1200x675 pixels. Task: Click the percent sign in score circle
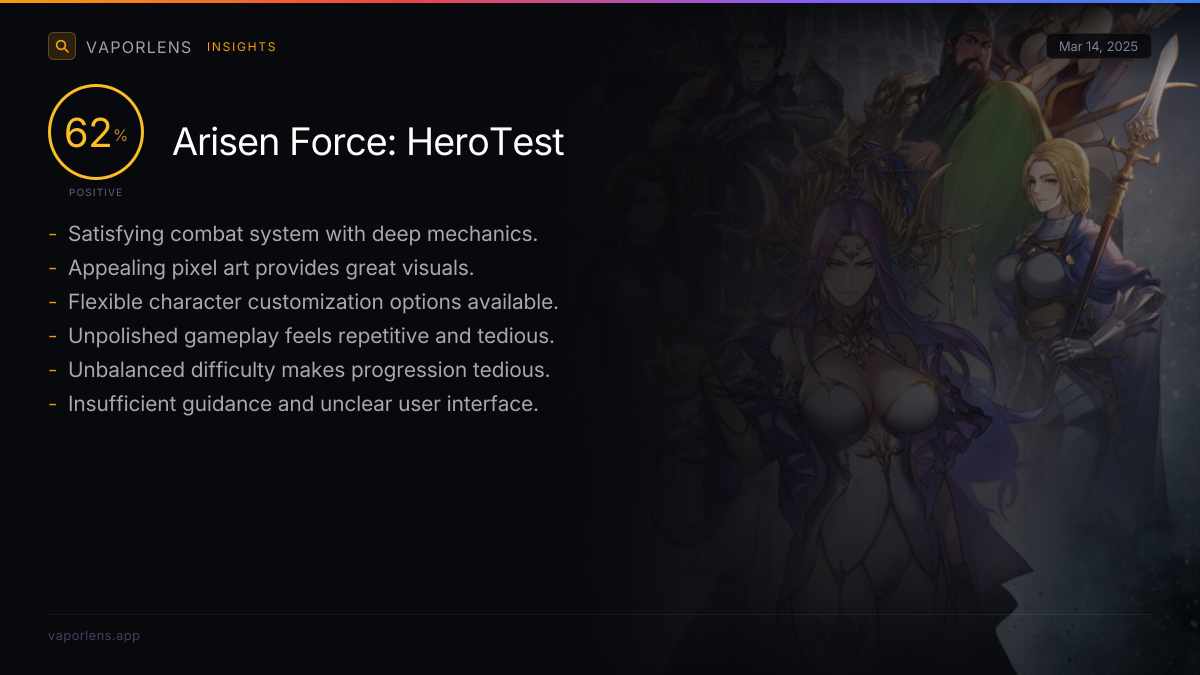click(121, 136)
